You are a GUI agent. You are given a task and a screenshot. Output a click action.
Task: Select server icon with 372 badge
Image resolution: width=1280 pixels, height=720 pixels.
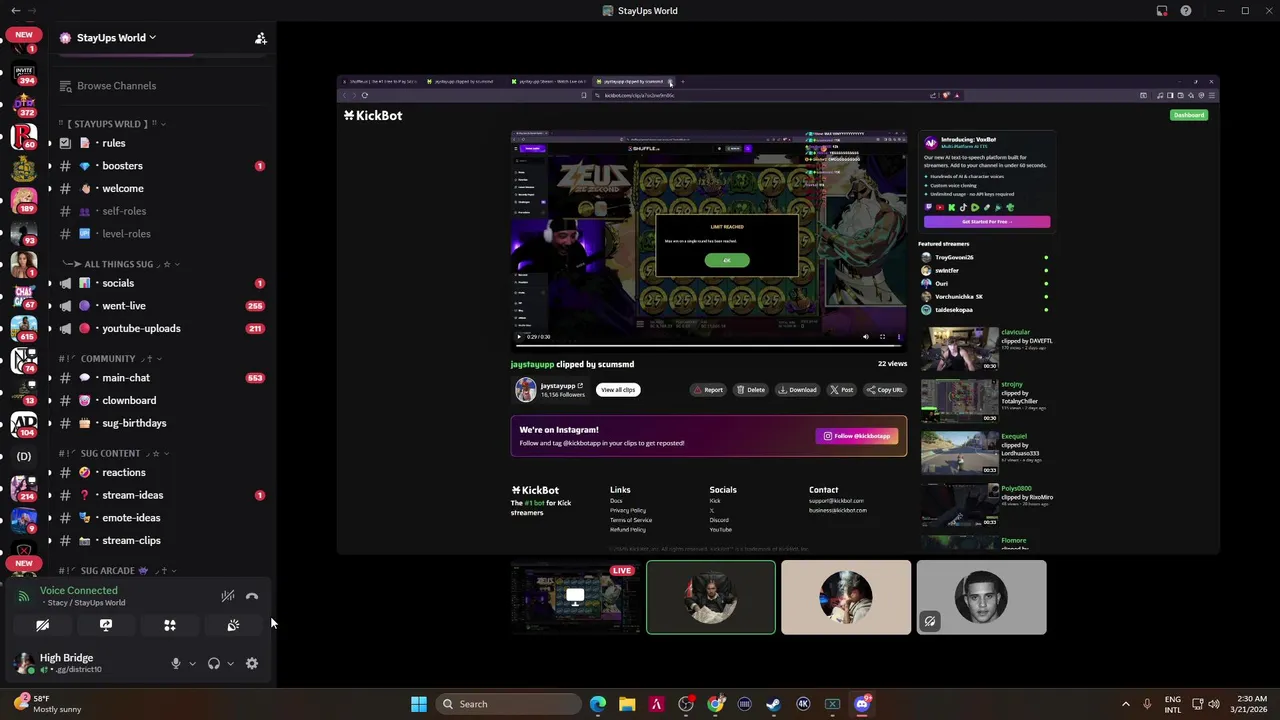24,105
